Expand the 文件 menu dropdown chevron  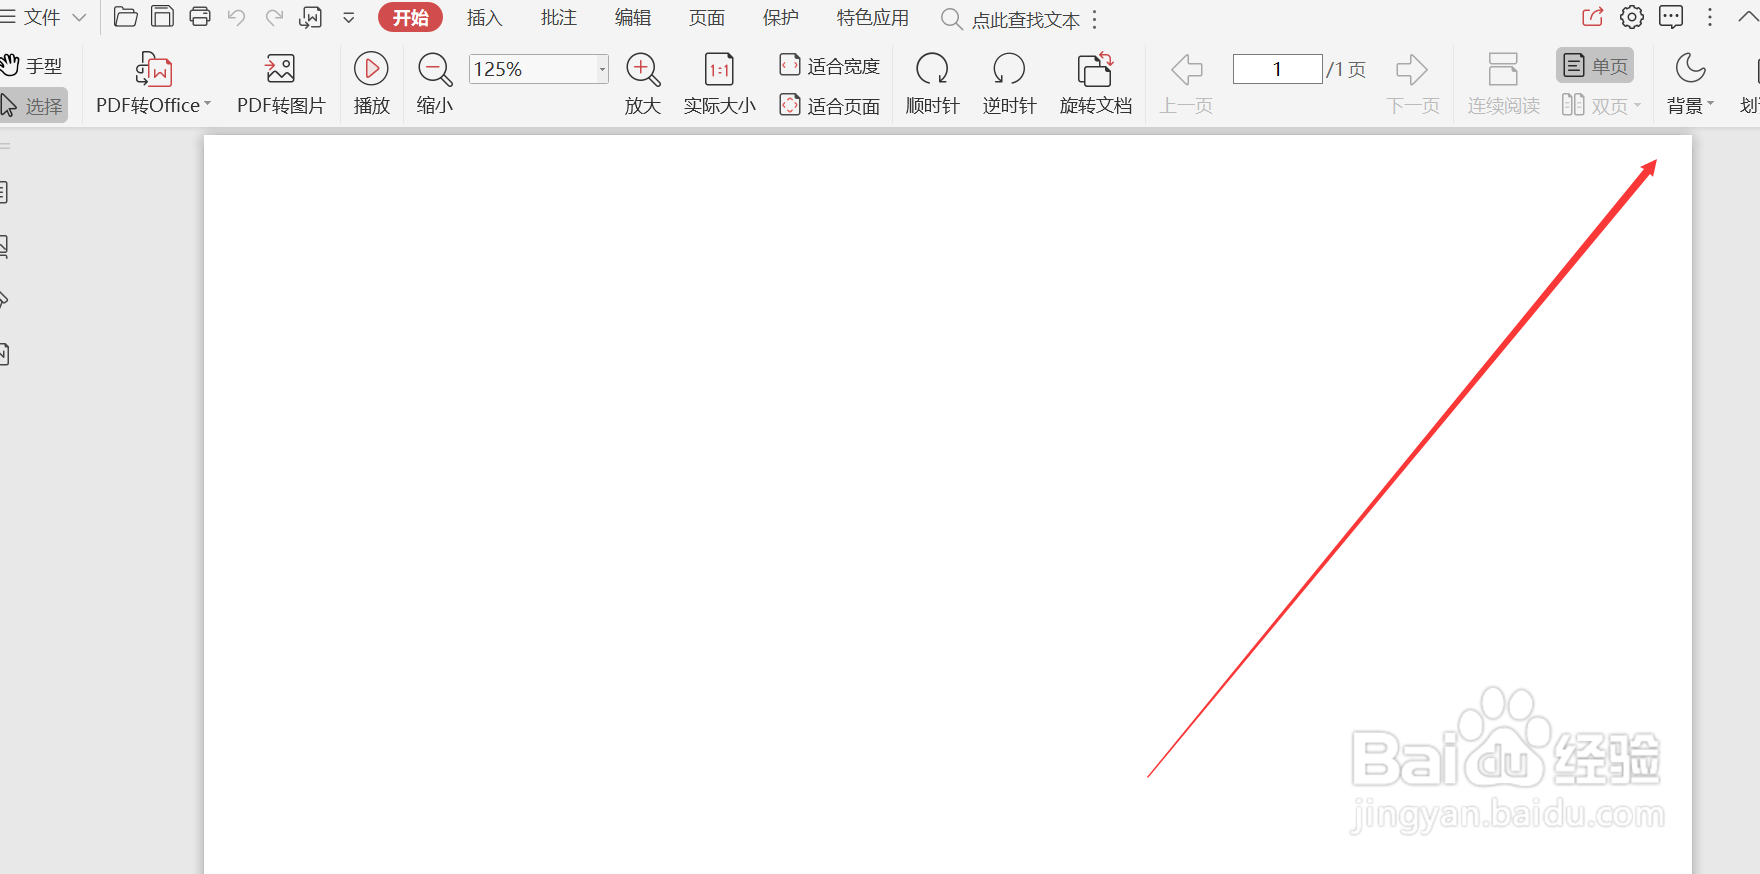80,18
